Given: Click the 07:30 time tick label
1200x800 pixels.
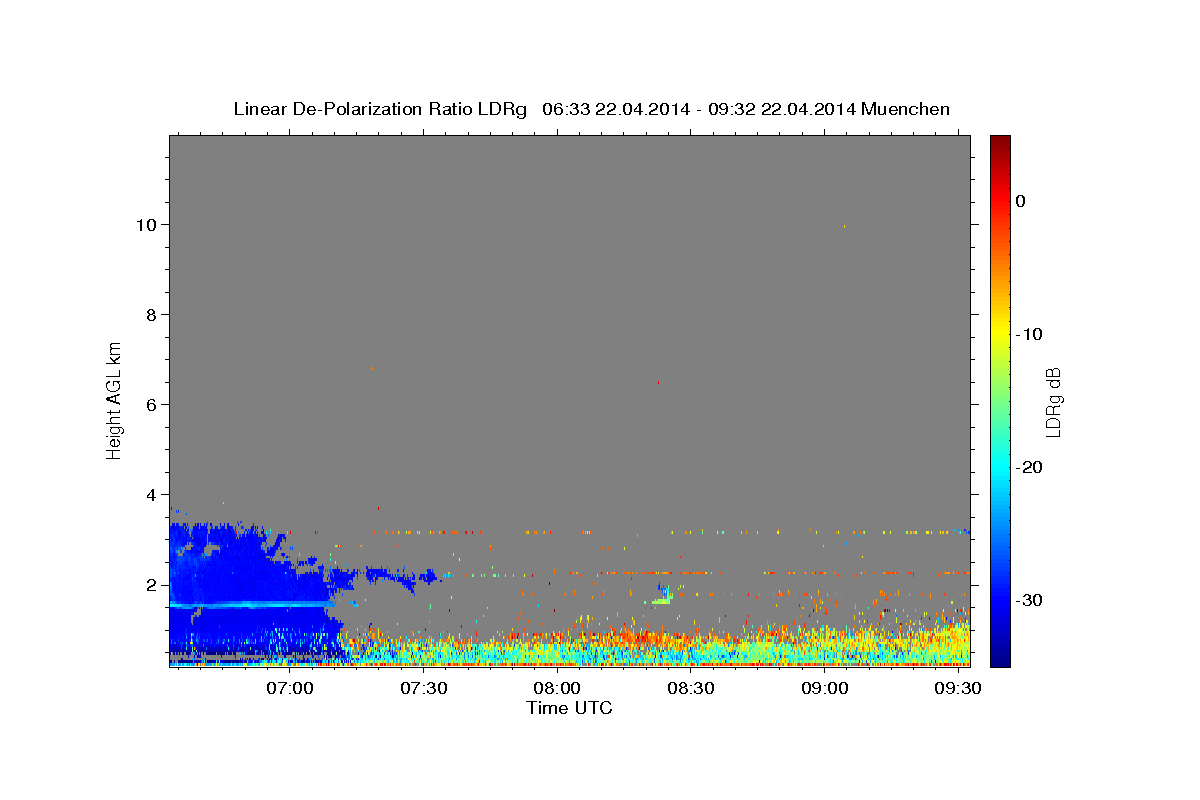Looking at the screenshot, I should pyautogui.click(x=424, y=688).
